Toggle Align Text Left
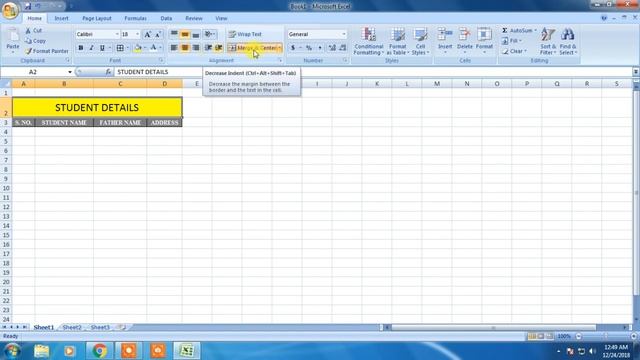 (x=174, y=48)
